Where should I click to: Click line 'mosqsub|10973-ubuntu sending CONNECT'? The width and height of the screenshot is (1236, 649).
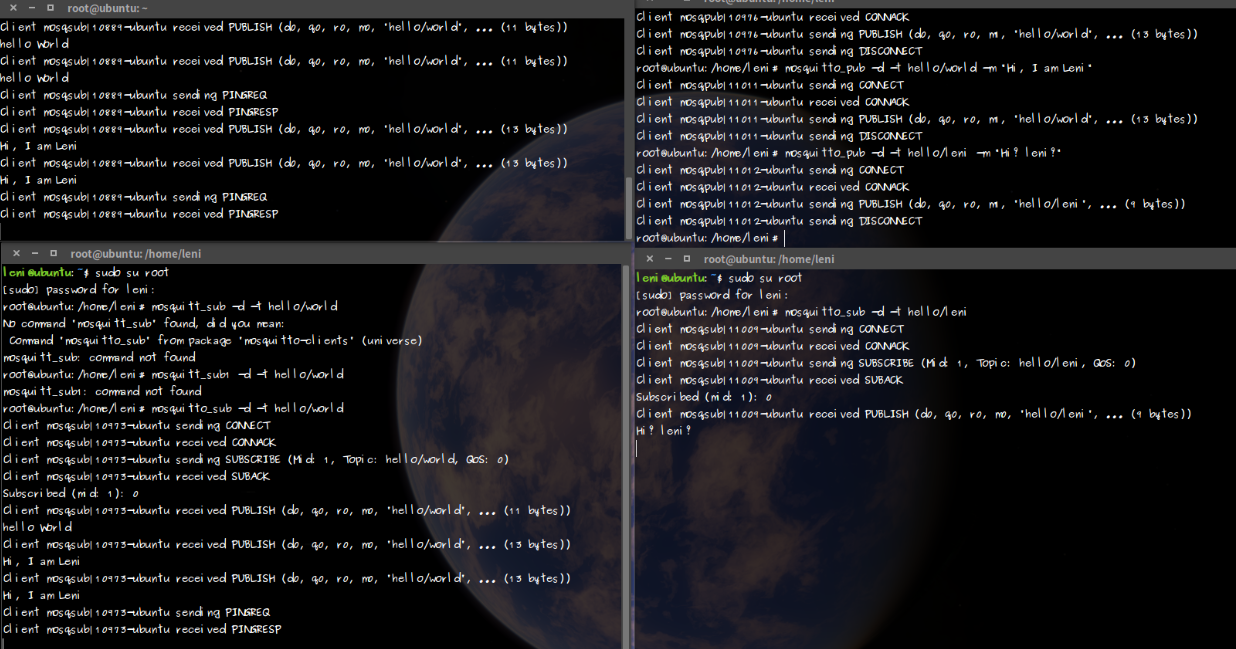tap(136, 425)
